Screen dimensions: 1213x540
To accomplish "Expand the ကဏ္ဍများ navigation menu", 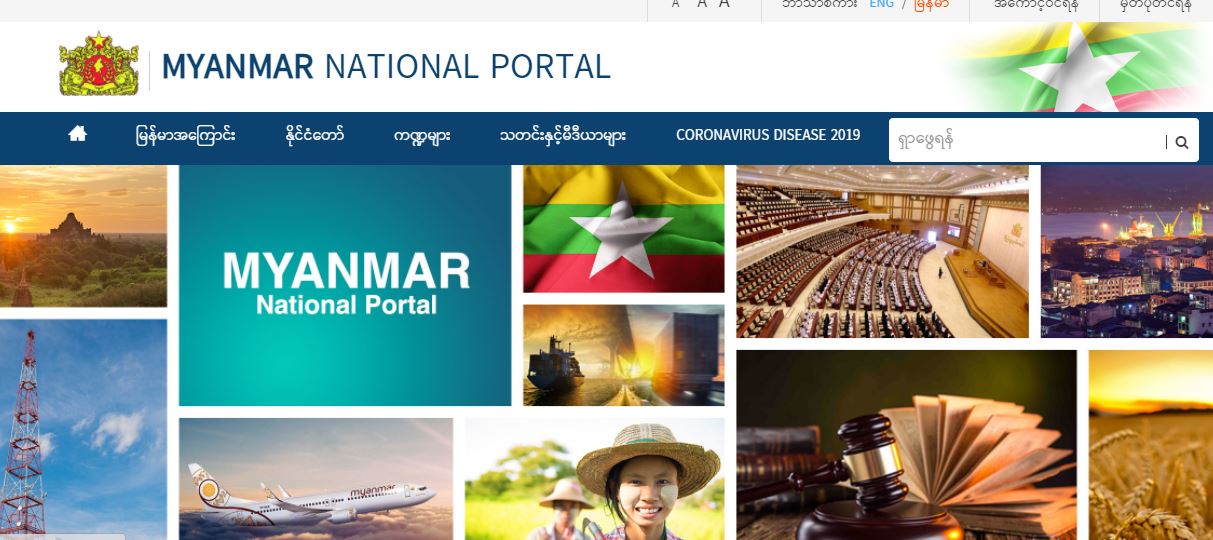I will [421, 135].
